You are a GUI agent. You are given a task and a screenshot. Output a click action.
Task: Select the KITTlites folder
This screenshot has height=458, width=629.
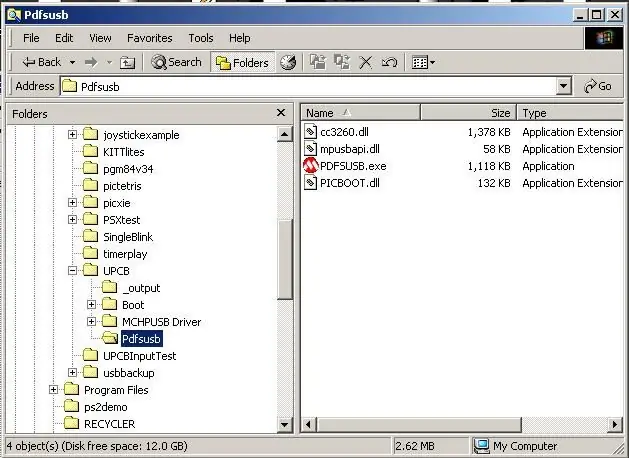(124, 152)
